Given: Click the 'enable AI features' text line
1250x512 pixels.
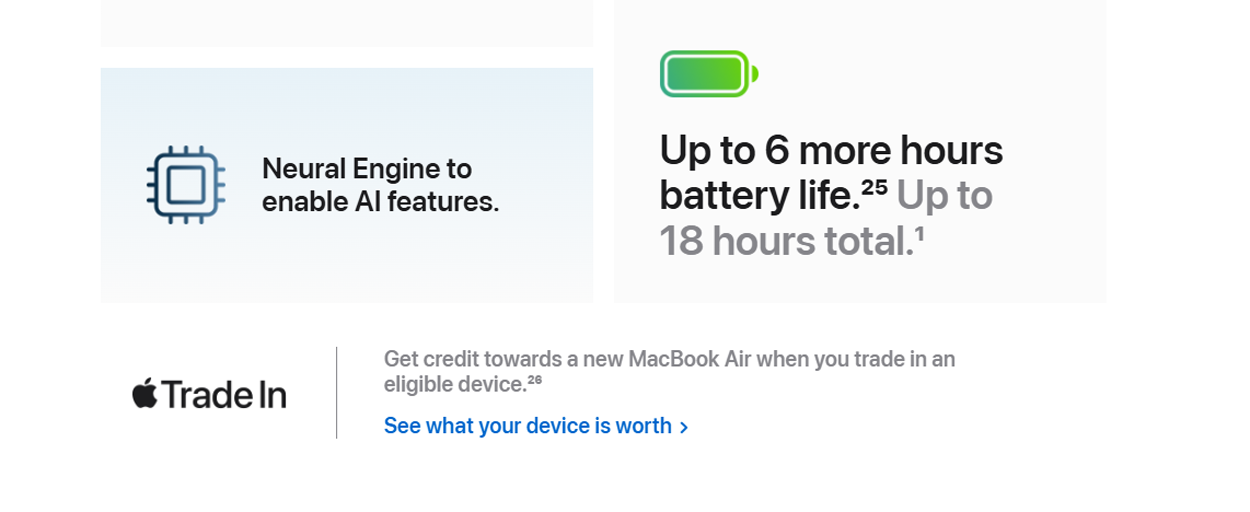Looking at the screenshot, I should click(380, 202).
